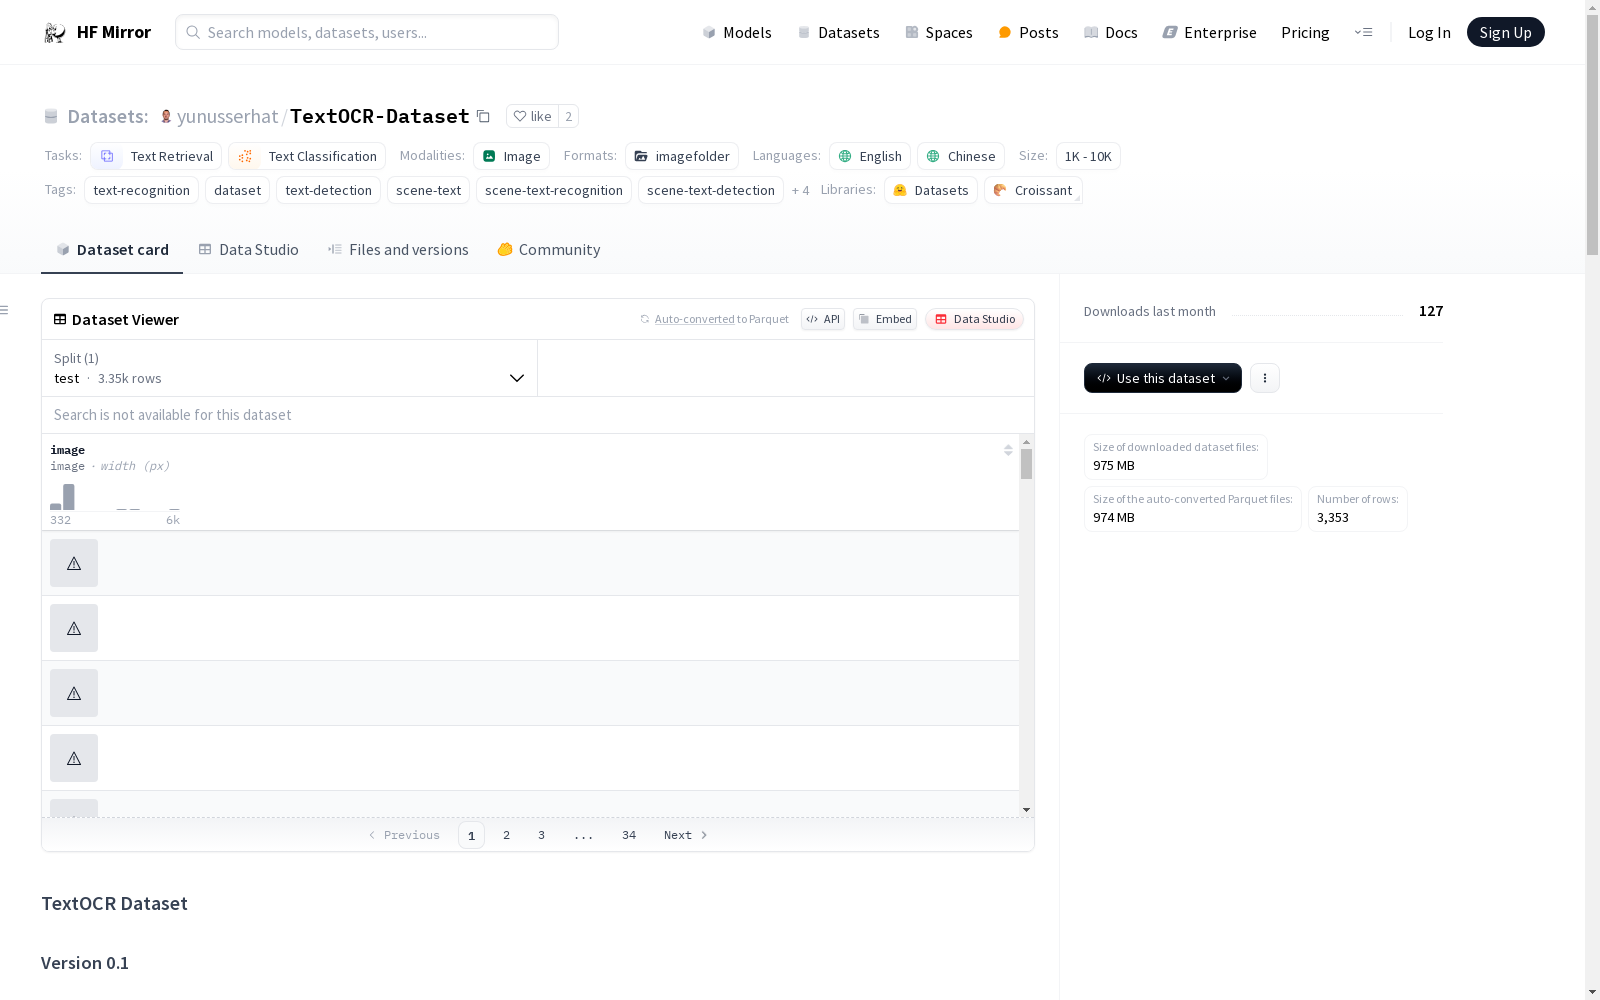
Task: Open Posts in top navigation
Action: tap(1028, 32)
